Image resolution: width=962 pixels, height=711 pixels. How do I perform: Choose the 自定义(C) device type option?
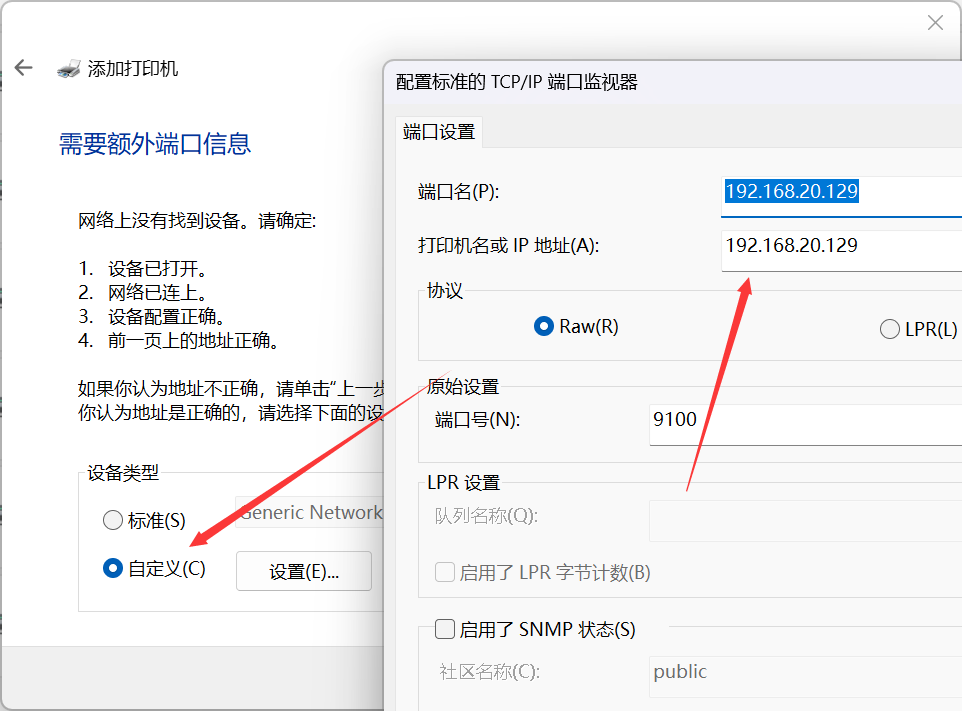click(112, 568)
